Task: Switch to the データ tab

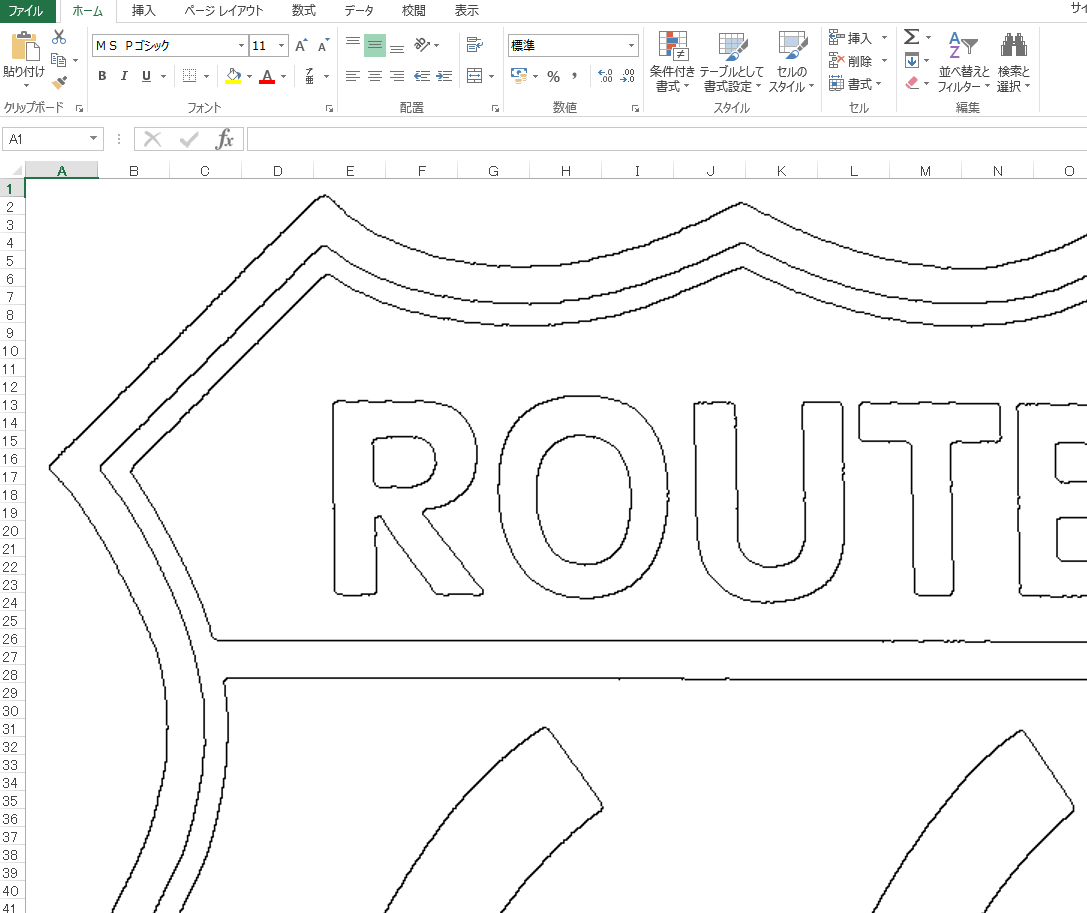Action: [359, 11]
